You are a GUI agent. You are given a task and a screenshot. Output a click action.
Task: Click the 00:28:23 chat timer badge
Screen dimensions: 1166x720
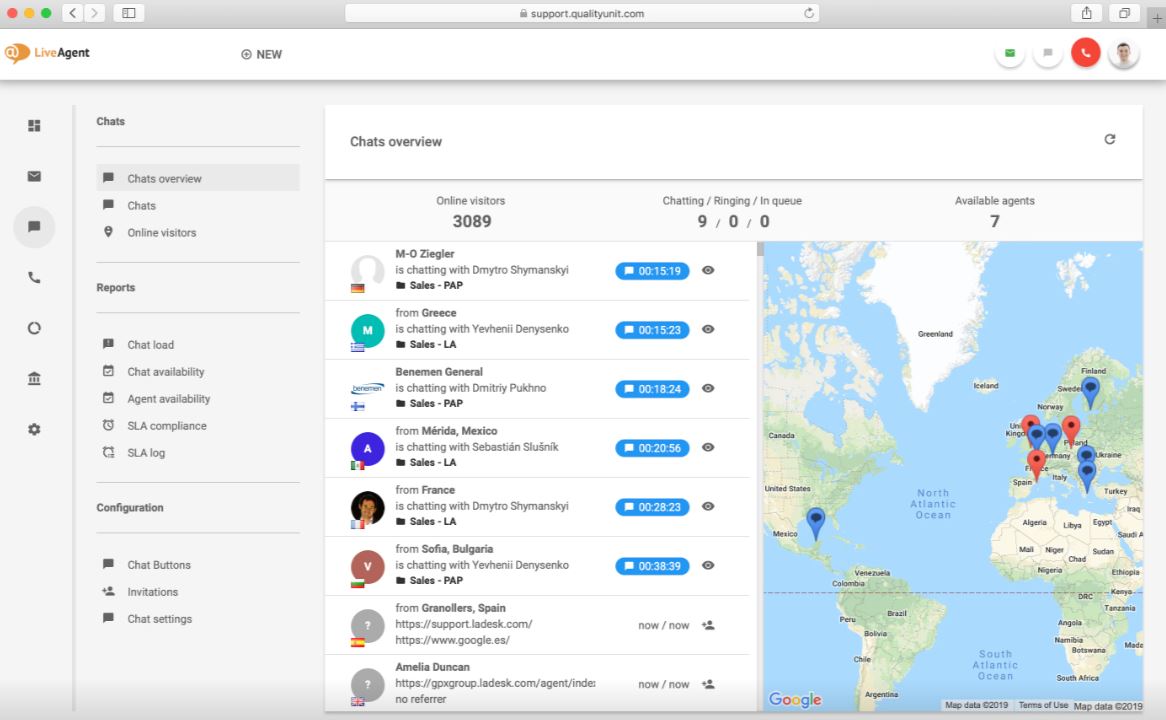tap(652, 507)
